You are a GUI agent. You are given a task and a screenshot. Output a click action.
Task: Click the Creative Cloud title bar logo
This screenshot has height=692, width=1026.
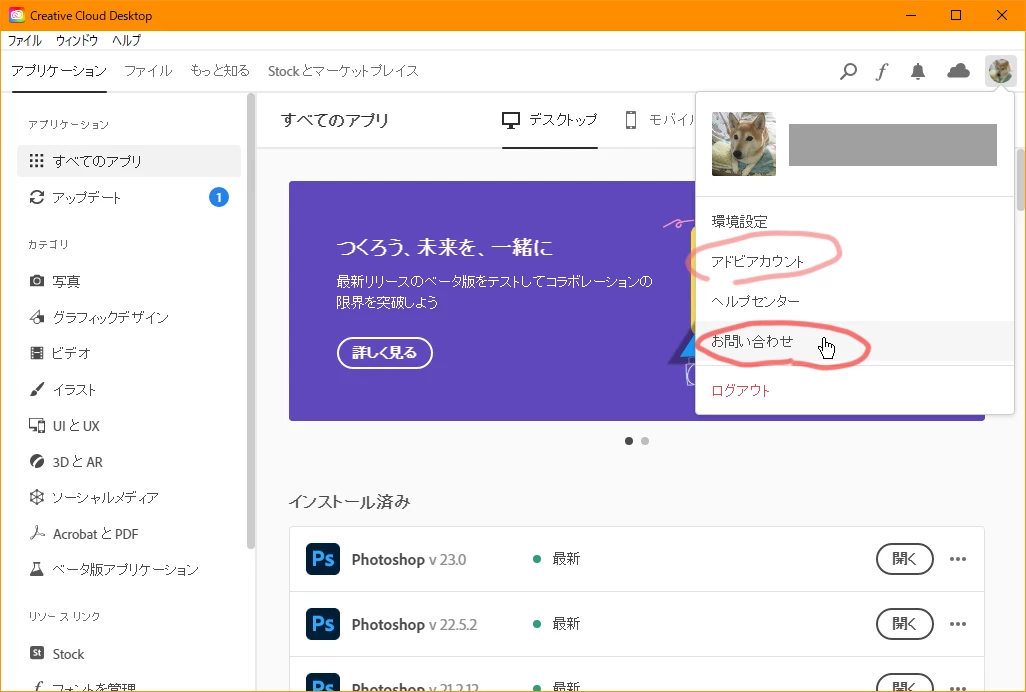(x=16, y=15)
